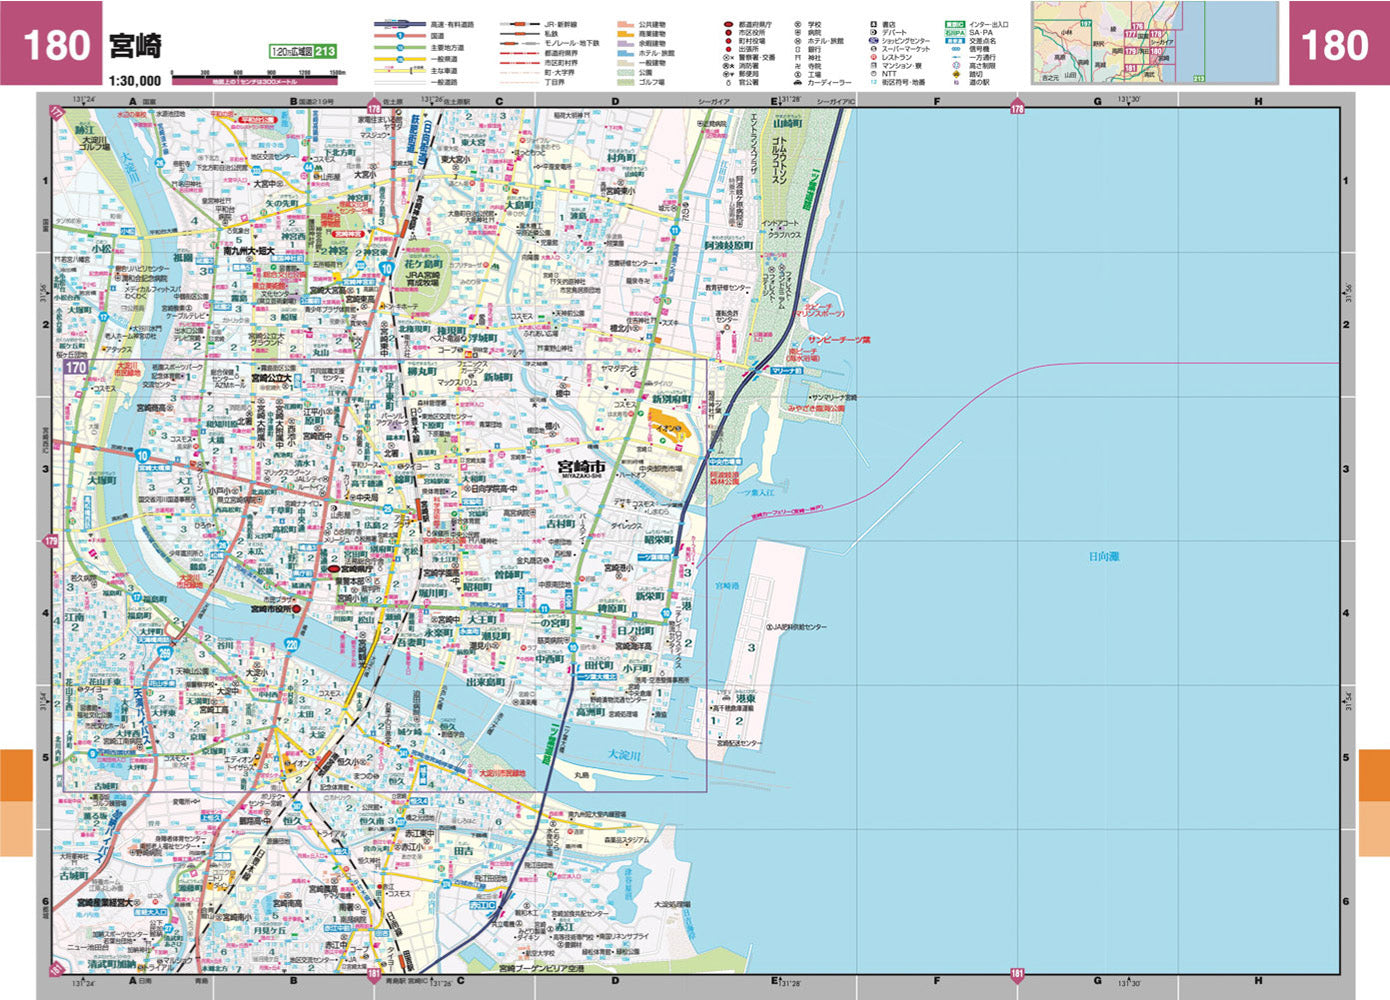Select the 信号機 traffic signal legend icon
Screen dimensions: 1390x1000
coord(957,49)
